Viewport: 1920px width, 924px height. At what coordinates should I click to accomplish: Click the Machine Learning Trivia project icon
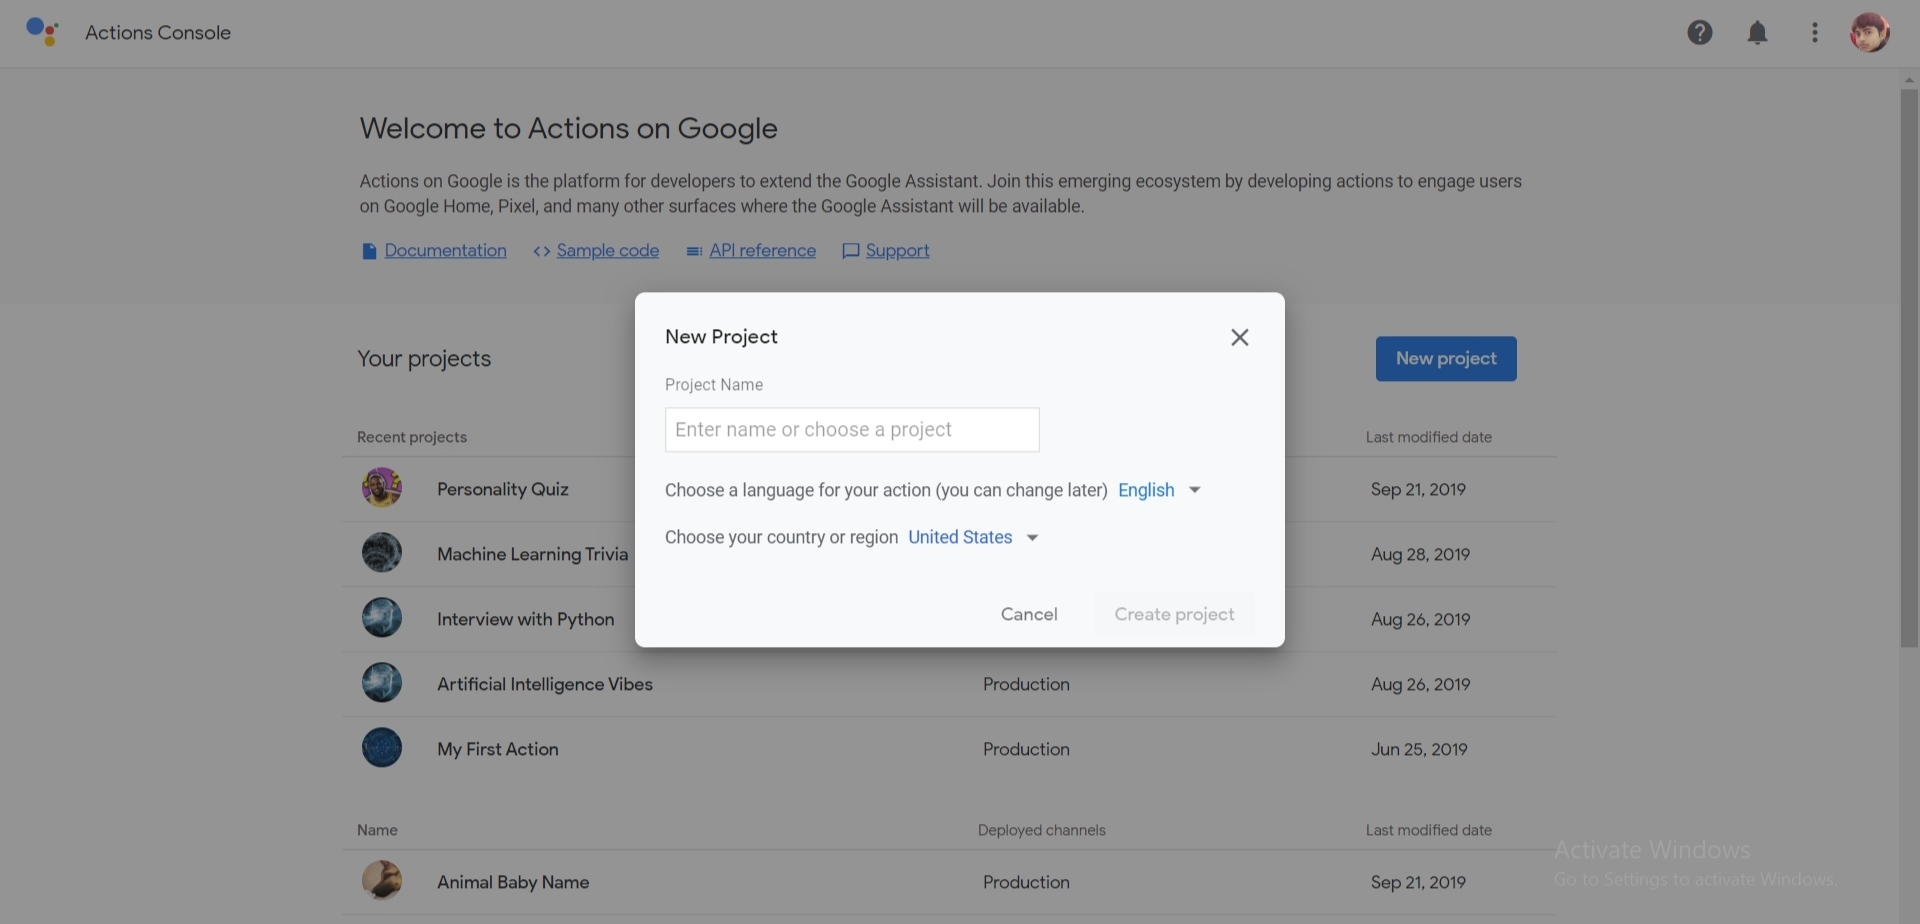click(382, 553)
